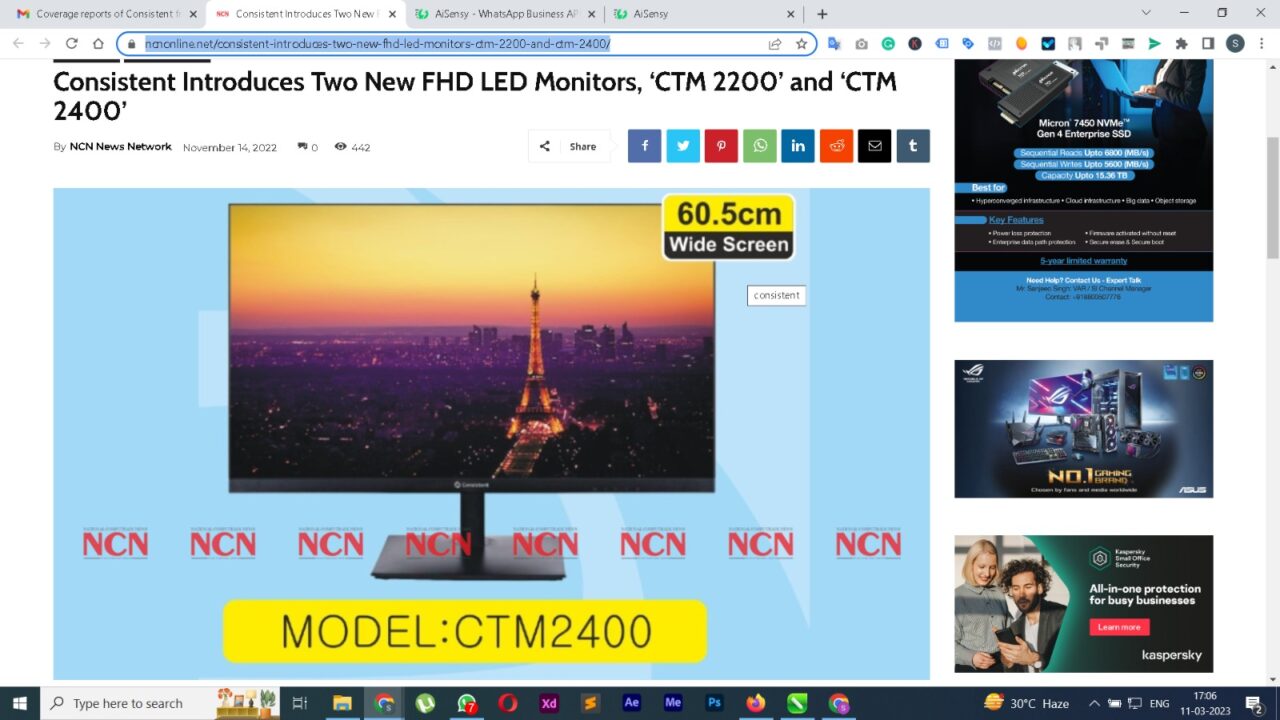Pin the article on Pinterest
1280x720 pixels.
(721, 146)
